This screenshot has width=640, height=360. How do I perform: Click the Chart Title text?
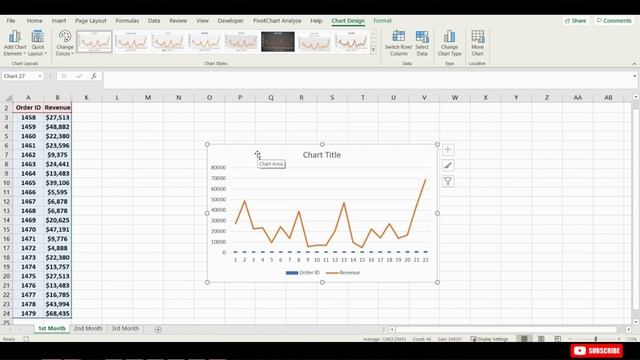322,155
